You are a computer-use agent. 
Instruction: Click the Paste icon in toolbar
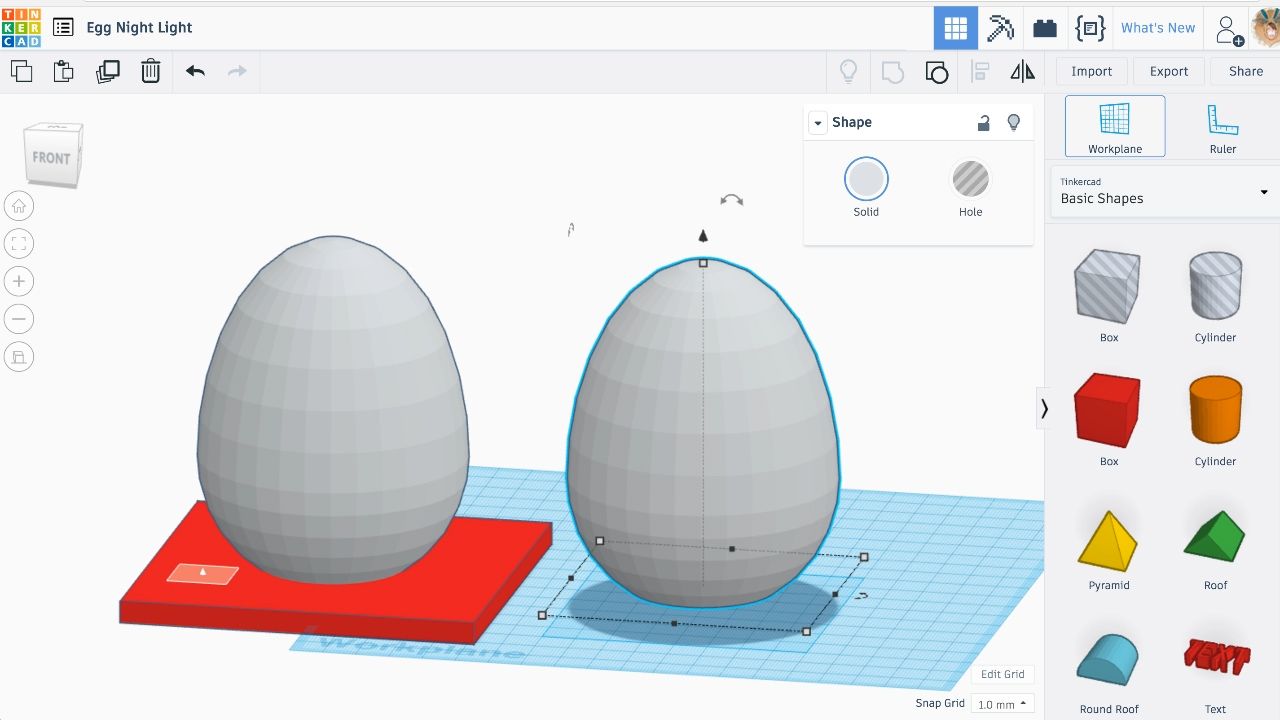(64, 71)
